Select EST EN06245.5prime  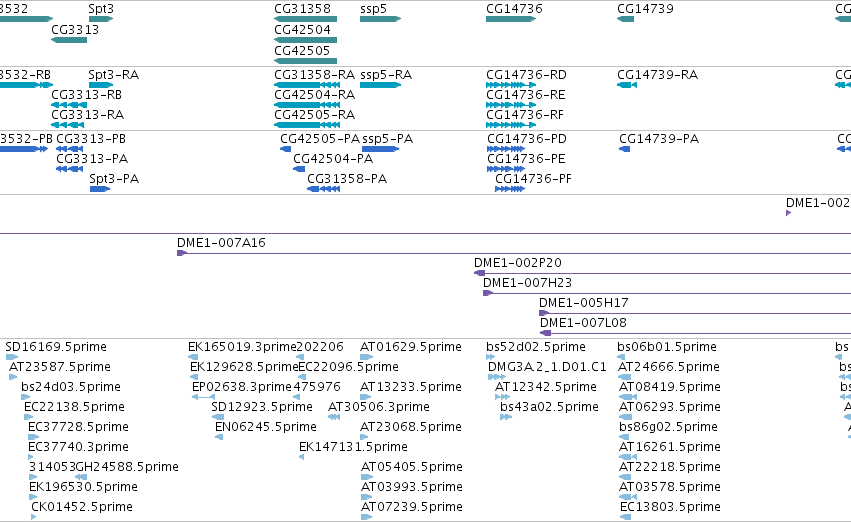pyautogui.click(x=219, y=437)
